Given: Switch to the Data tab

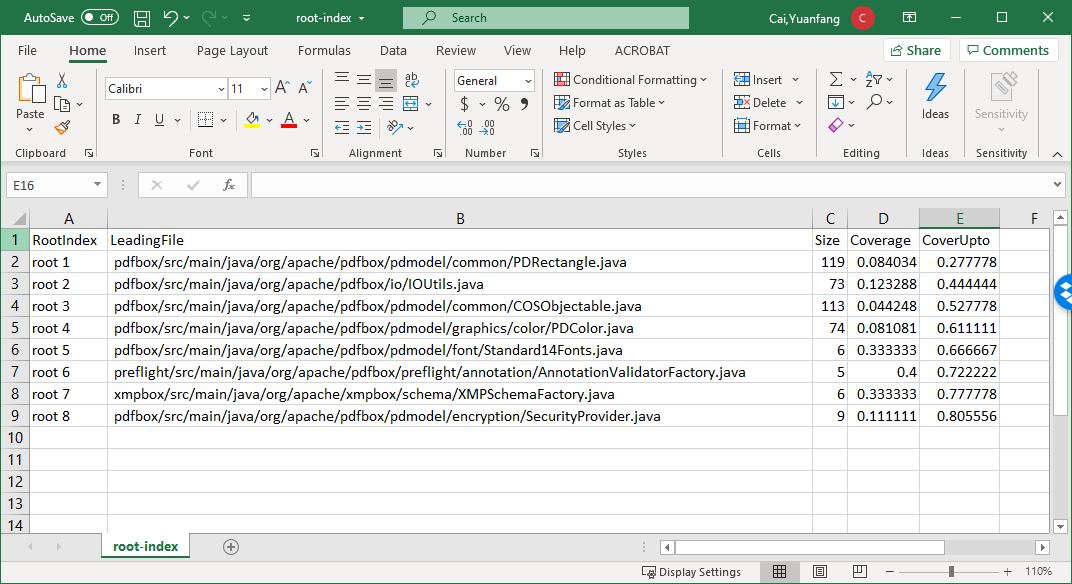Looking at the screenshot, I should [x=393, y=51].
